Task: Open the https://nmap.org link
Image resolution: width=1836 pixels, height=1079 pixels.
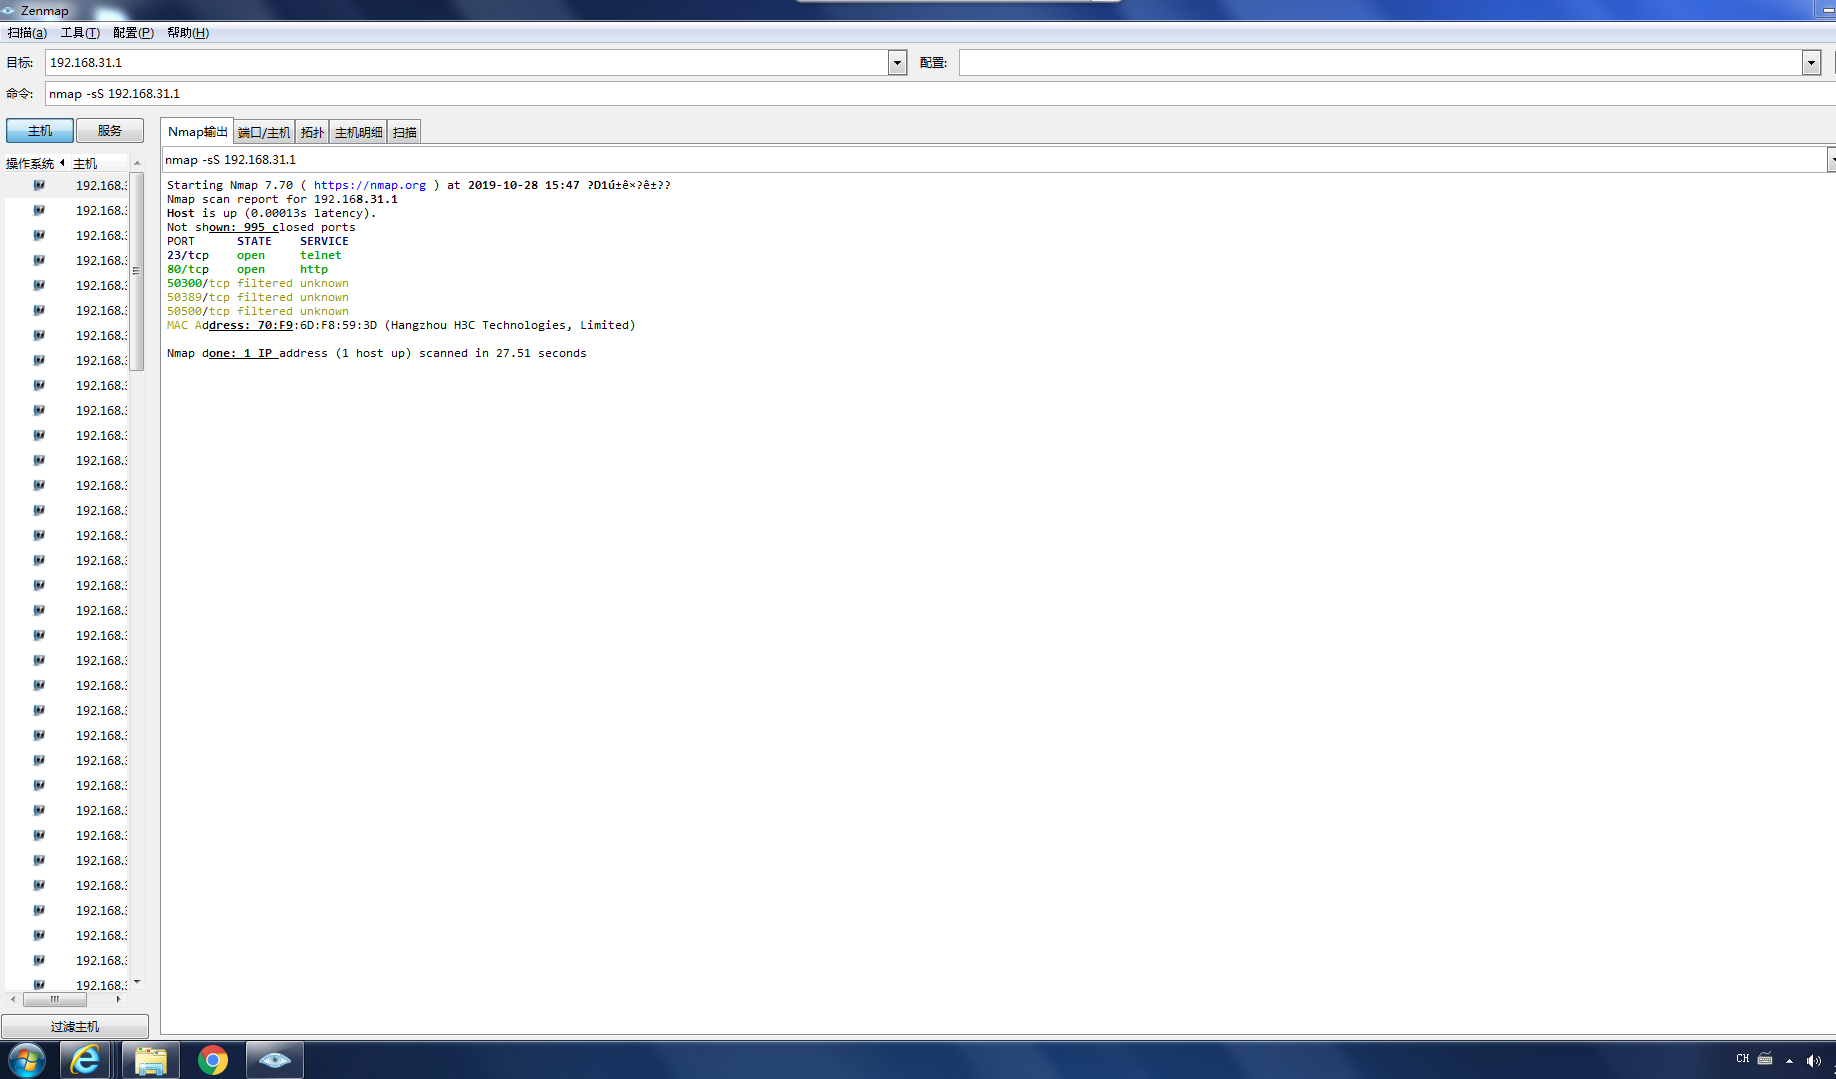Action: pos(370,185)
